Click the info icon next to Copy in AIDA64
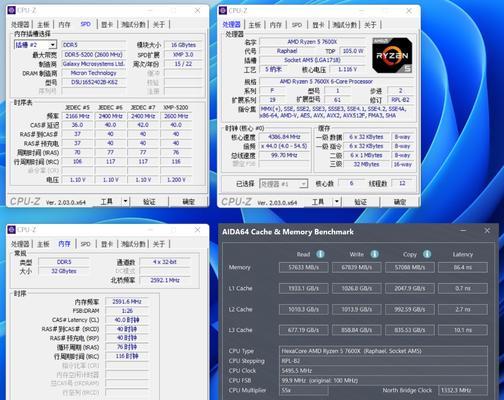Screen dimensions: 504x400 point(427,254)
